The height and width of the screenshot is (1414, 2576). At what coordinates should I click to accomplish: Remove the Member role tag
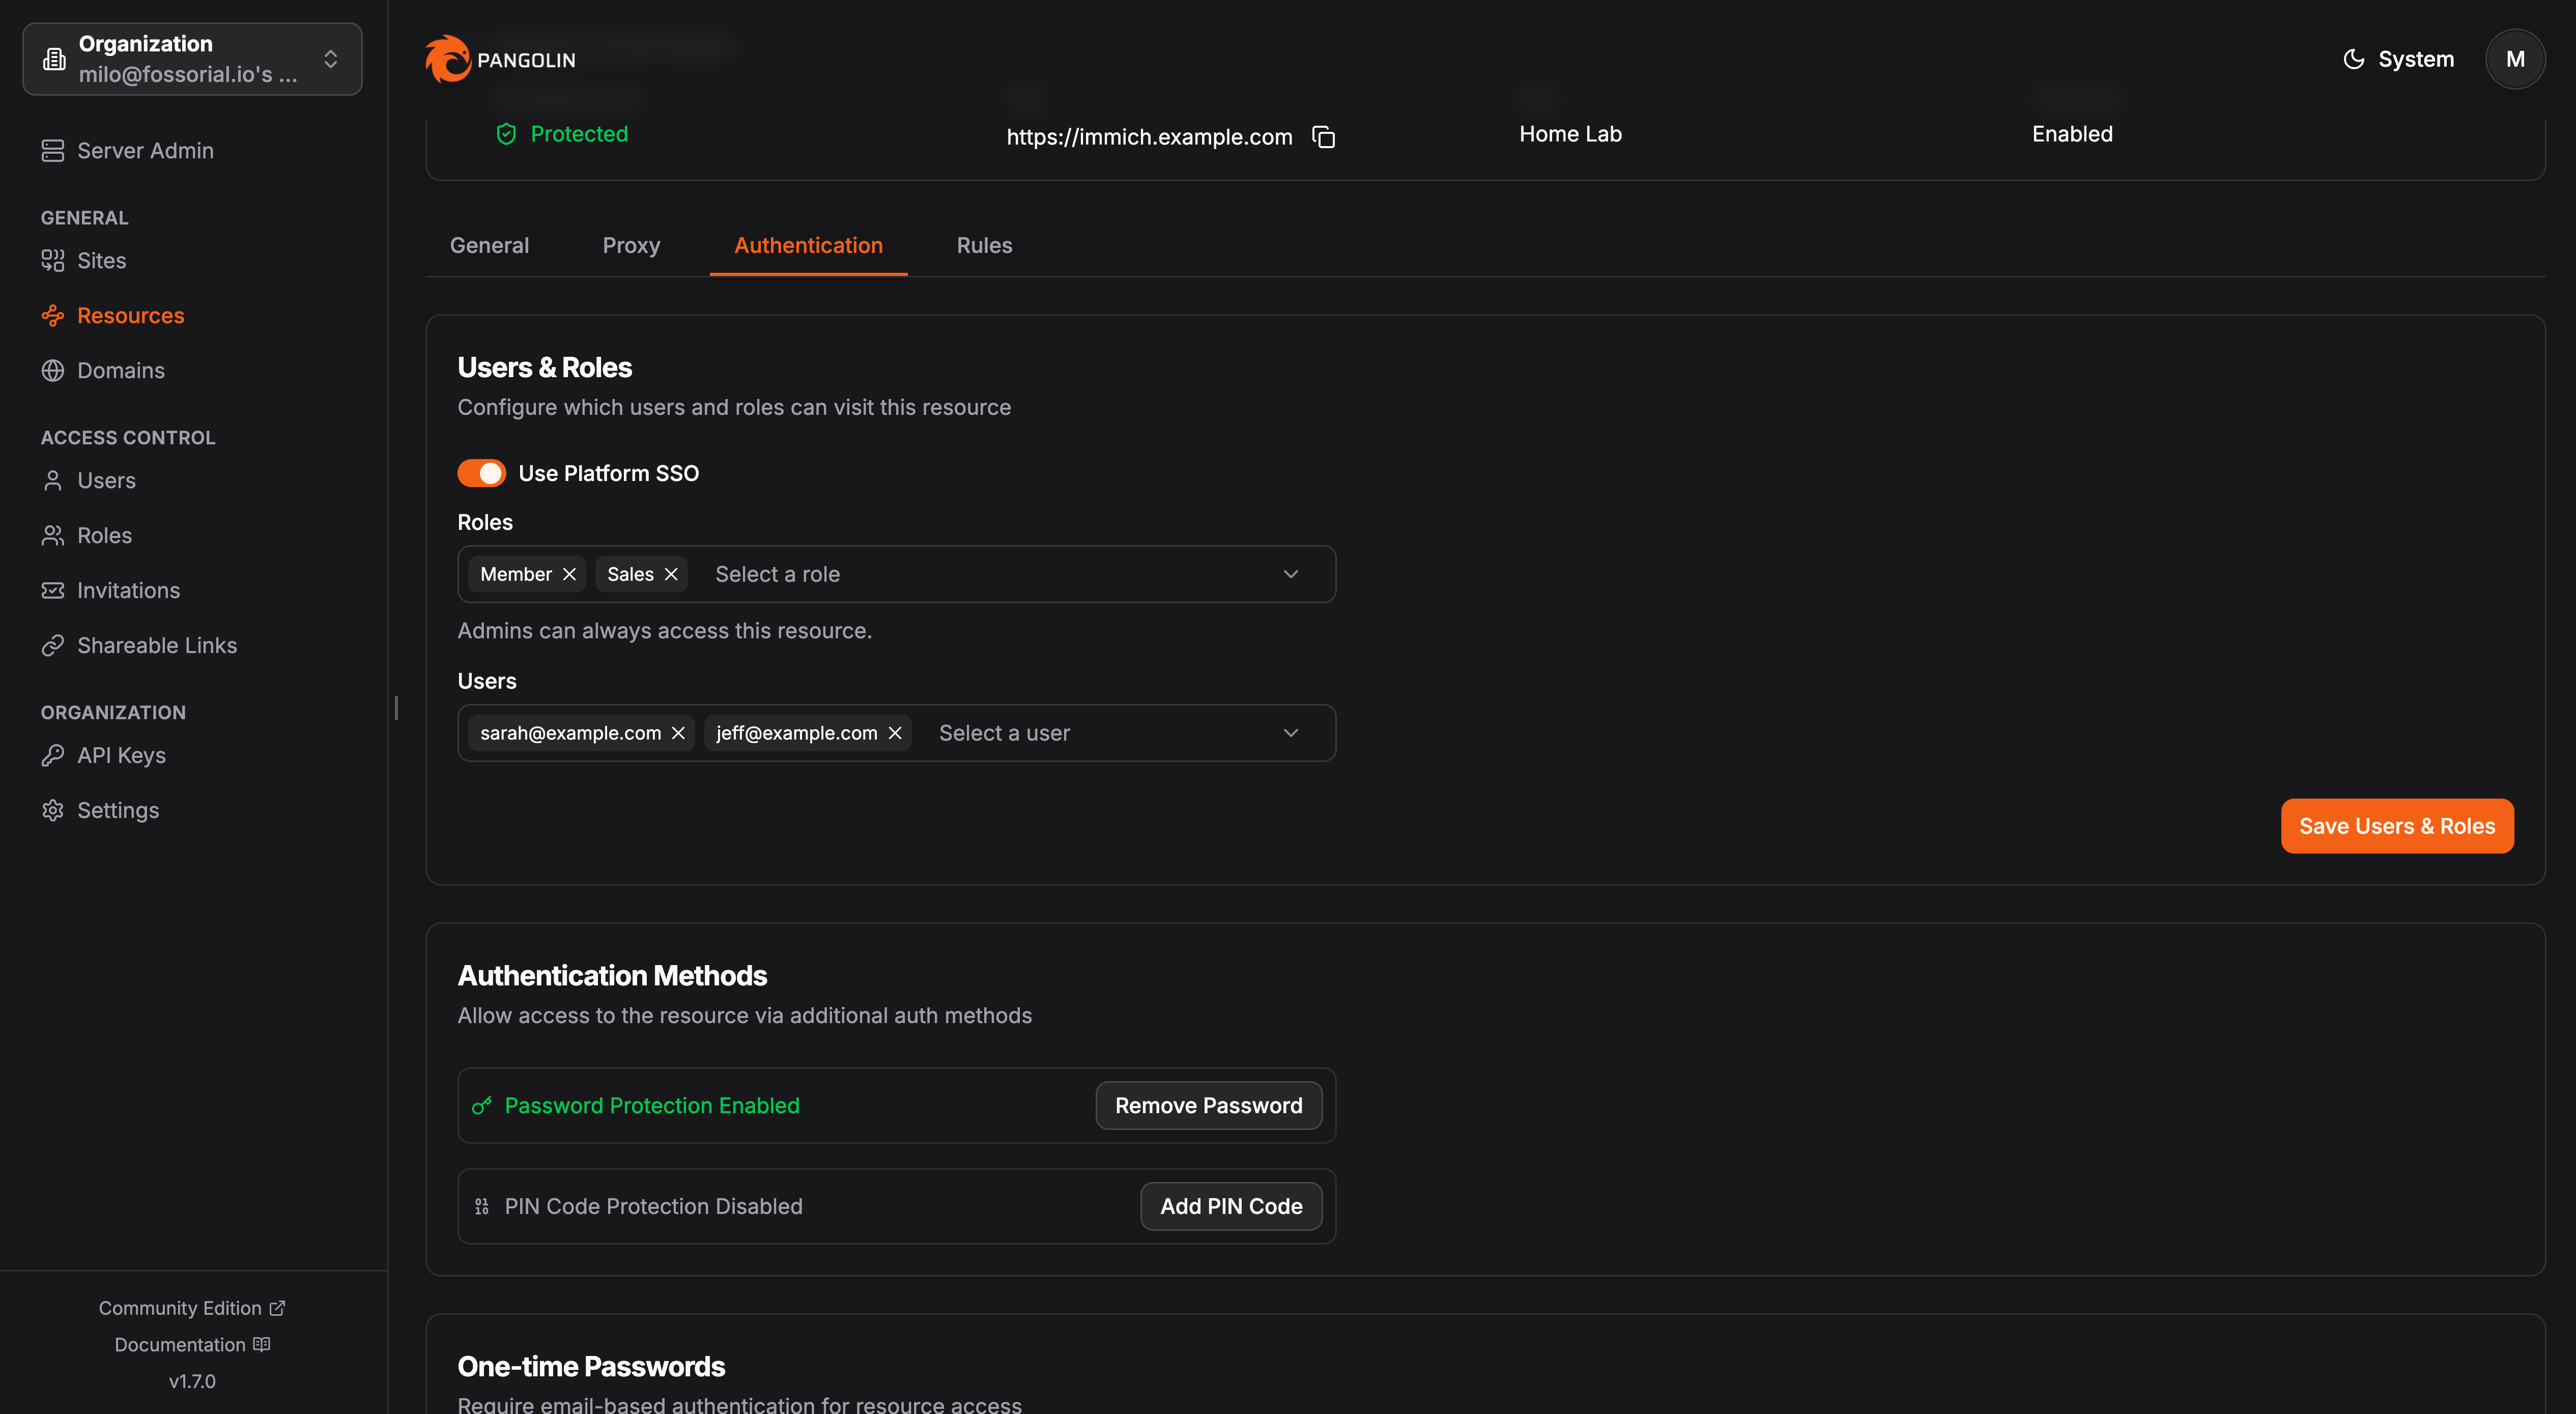pyautogui.click(x=569, y=574)
